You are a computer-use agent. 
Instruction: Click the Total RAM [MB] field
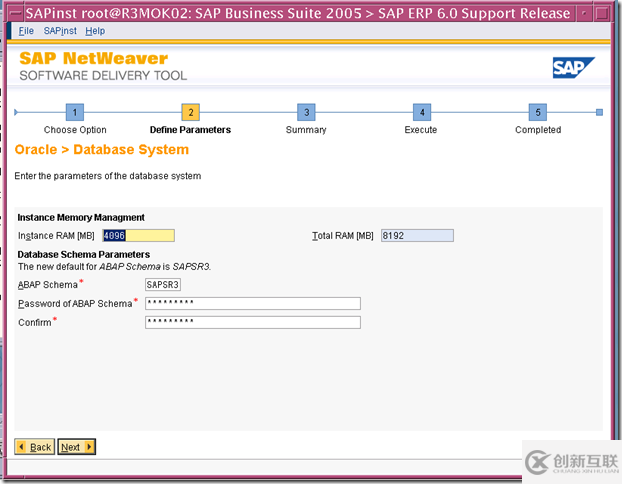(417, 236)
